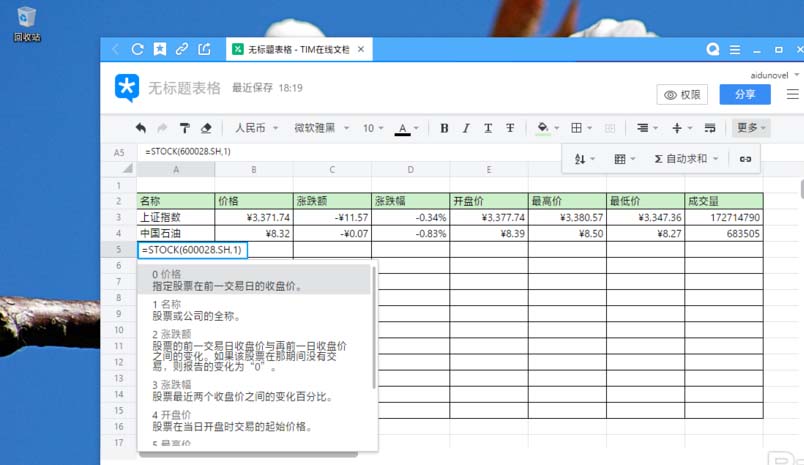The height and width of the screenshot is (465, 804).
Task: Click the share export icon in title bar
Action: tap(204, 49)
